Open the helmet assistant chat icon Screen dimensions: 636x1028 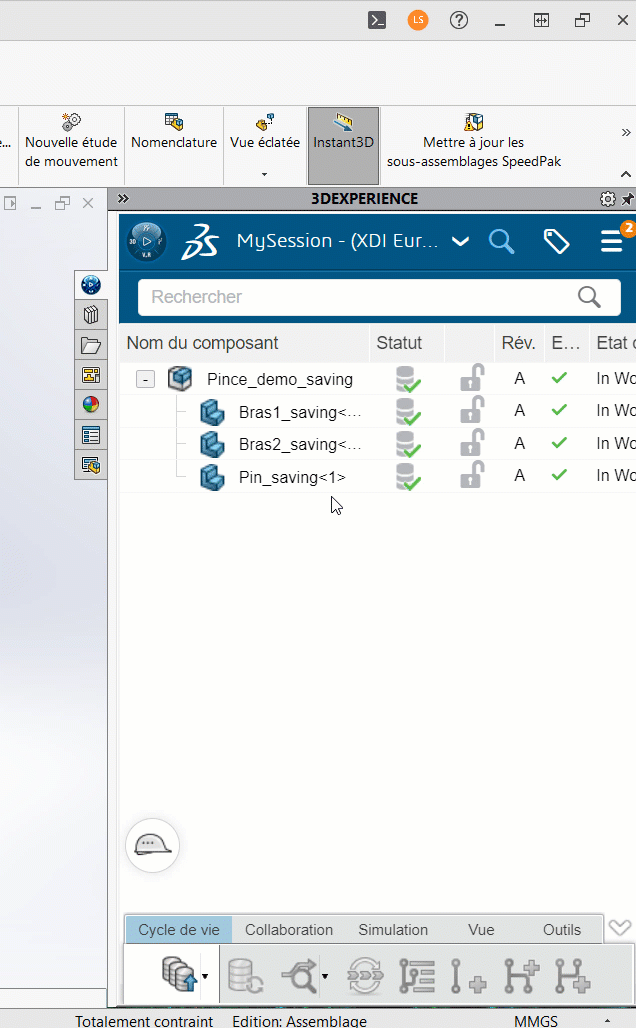[x=151, y=844]
